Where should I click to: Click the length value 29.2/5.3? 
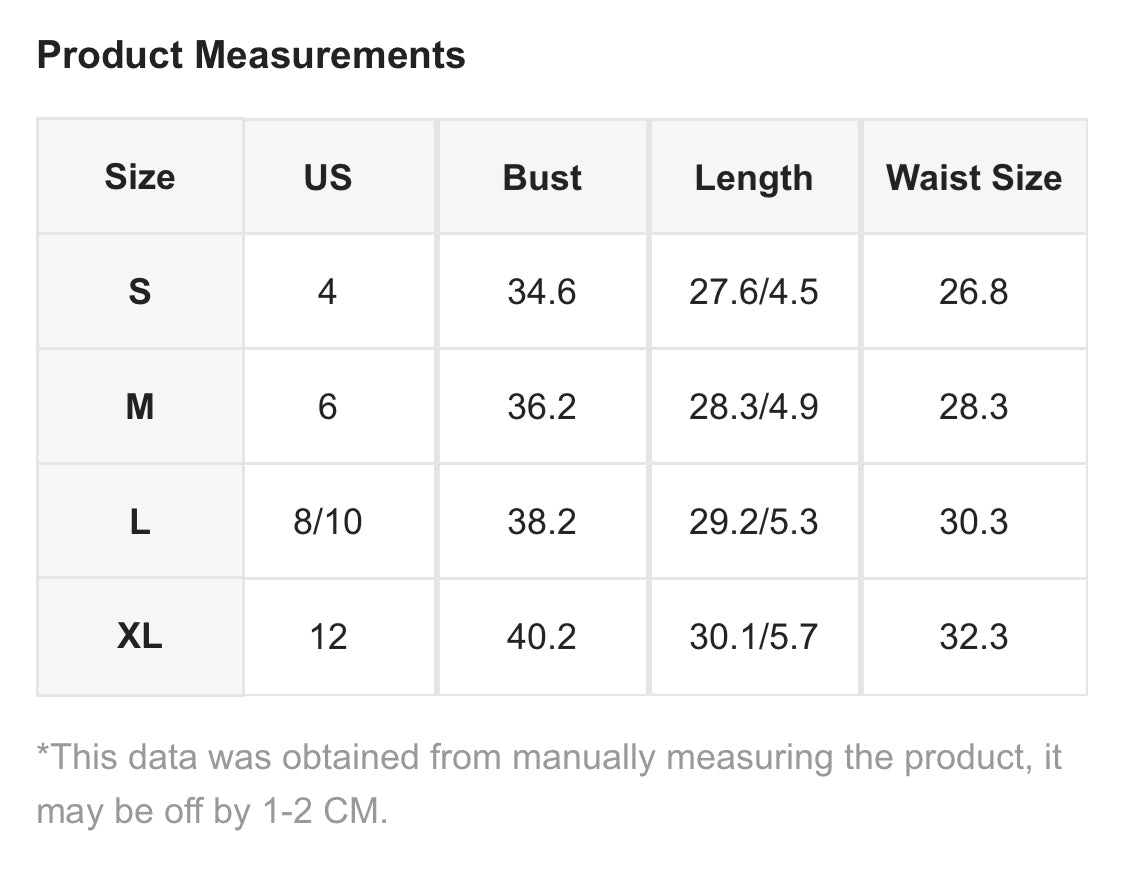(x=754, y=521)
